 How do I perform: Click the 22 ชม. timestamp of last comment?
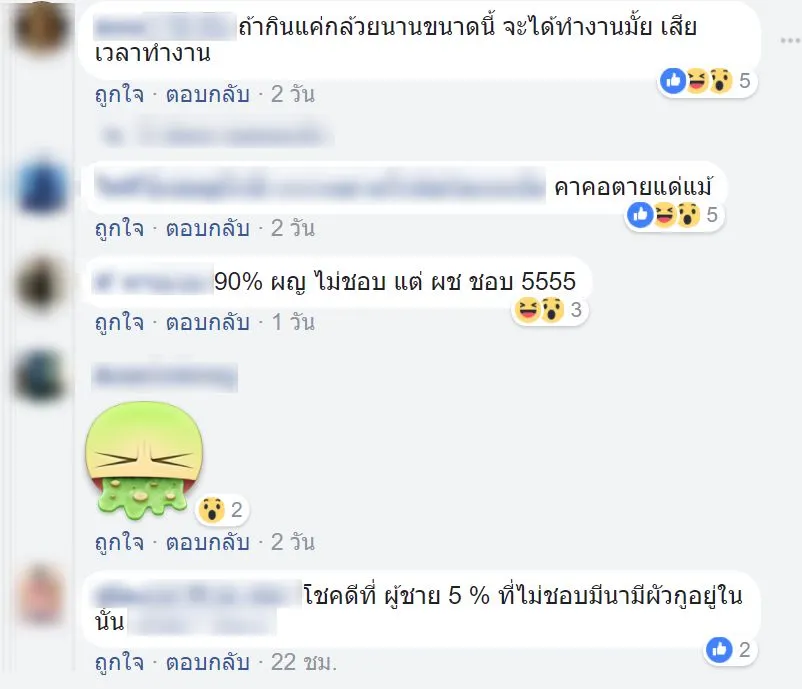(x=304, y=662)
